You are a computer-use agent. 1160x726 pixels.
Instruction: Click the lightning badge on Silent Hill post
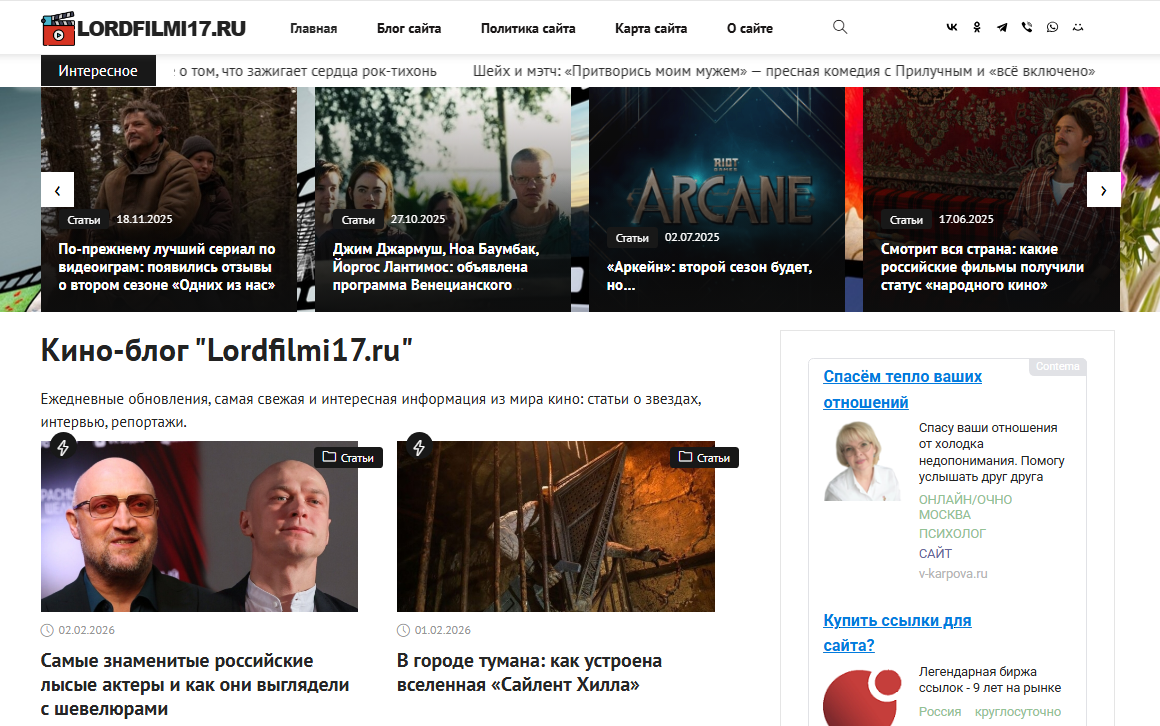click(419, 447)
